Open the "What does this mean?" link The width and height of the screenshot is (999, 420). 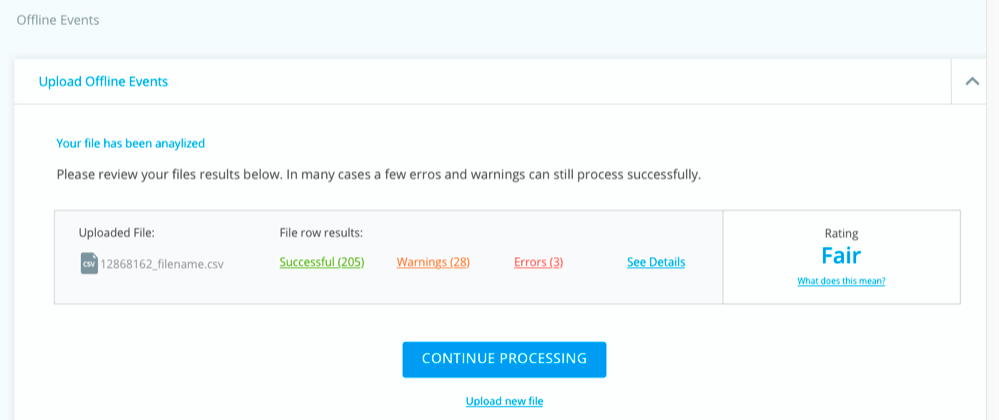click(841, 281)
